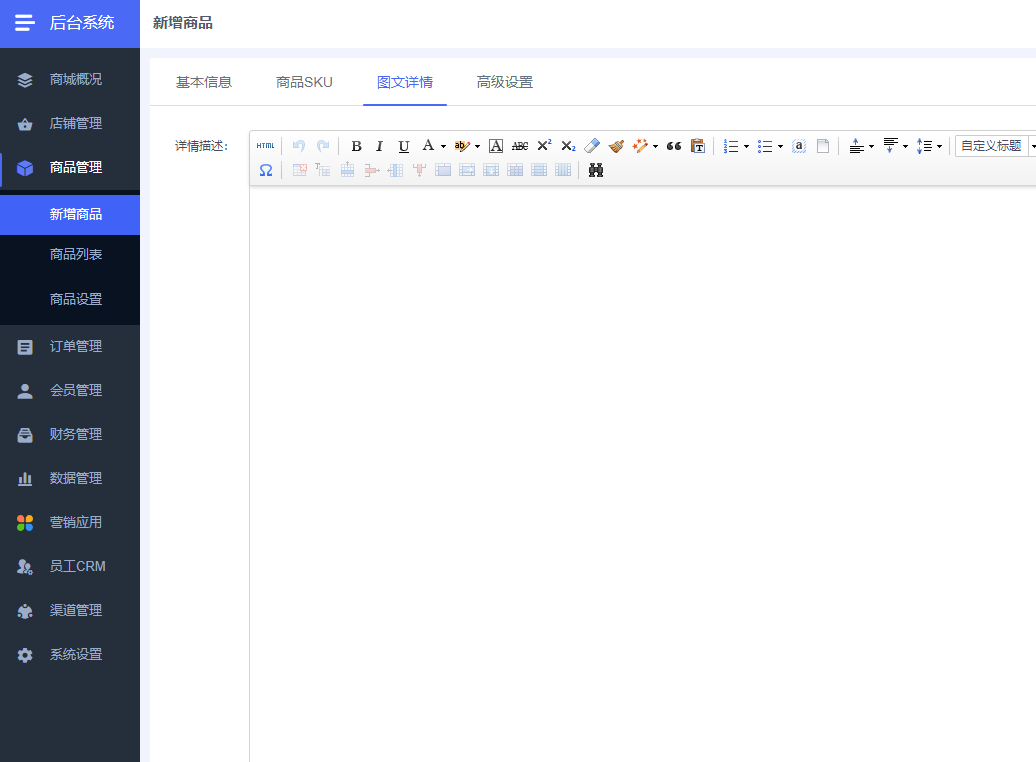This screenshot has width=1036, height=762.
Task: Open 商品列表 in the sidebar submenu
Action: (x=70, y=254)
